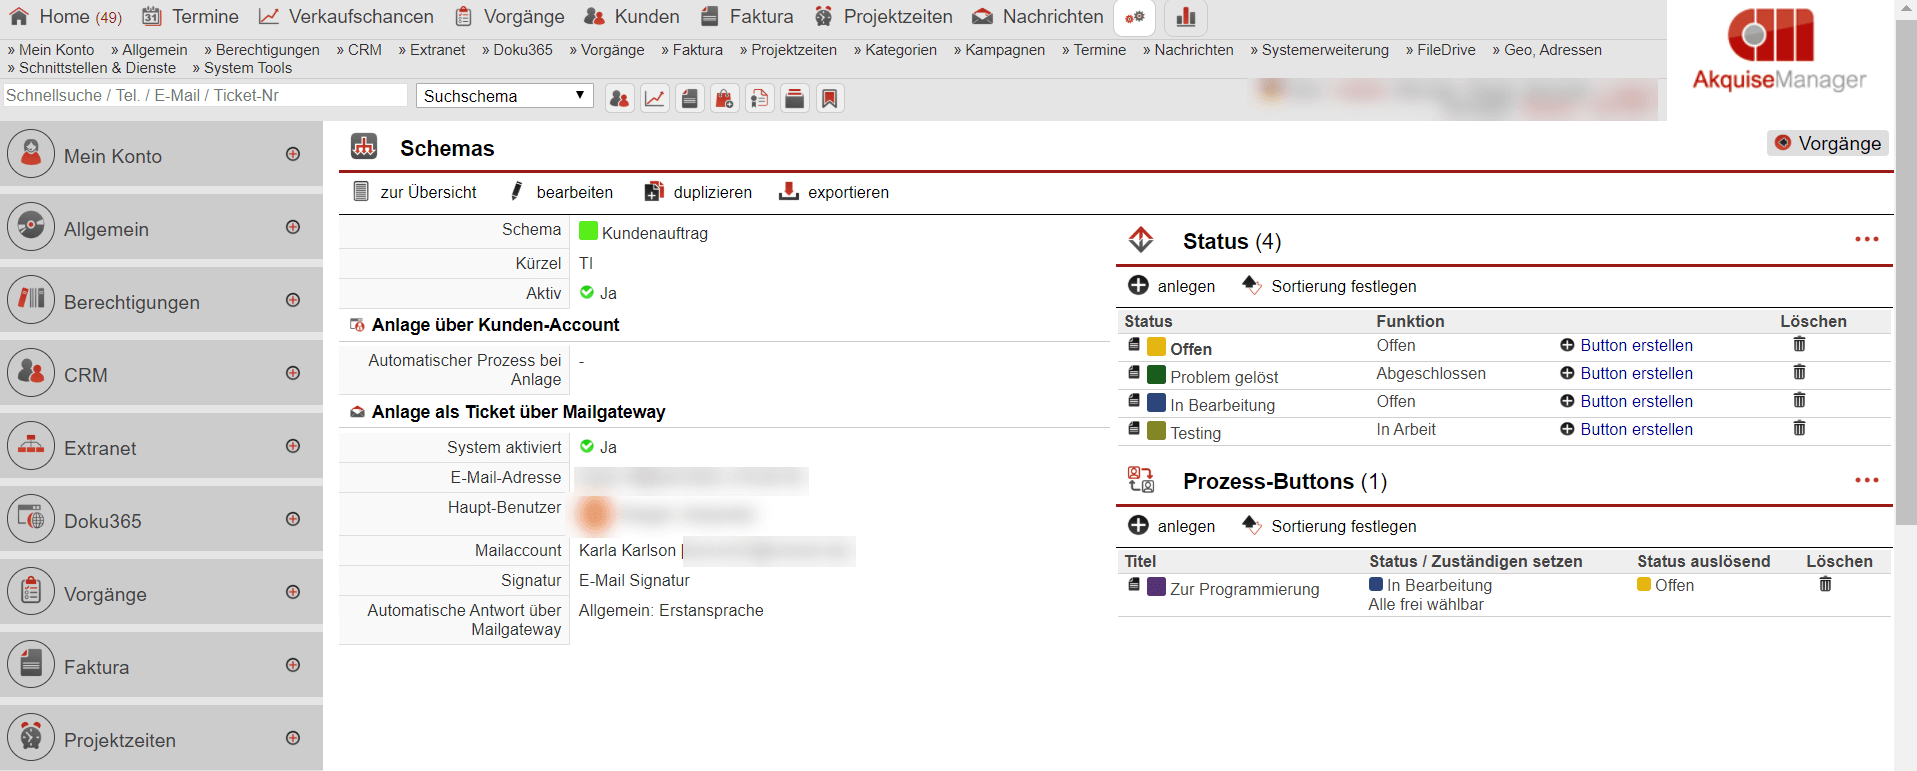Expand the CRM sidebar section
The height and width of the screenshot is (771, 1917).
point(292,373)
